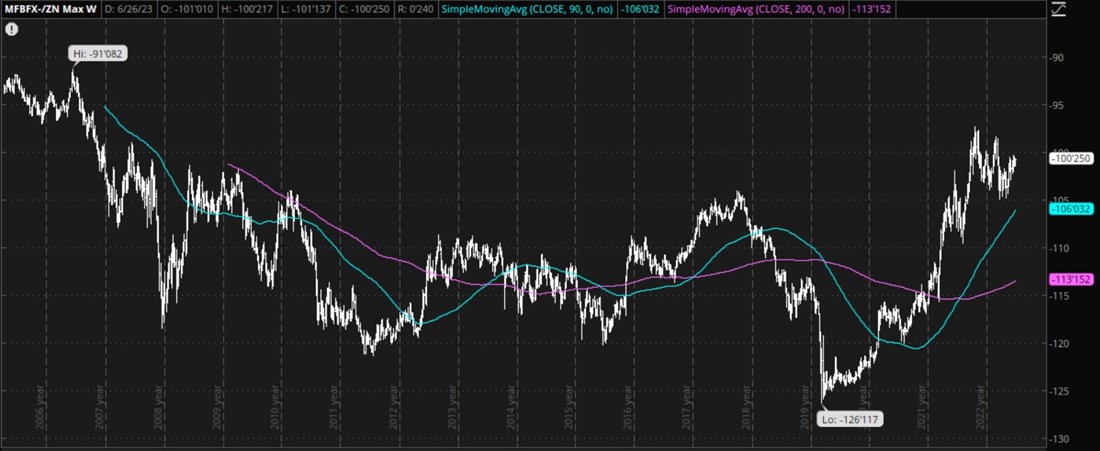Click the magenta -113'152 price axis tag
The image size is (1100, 451).
1072,279
